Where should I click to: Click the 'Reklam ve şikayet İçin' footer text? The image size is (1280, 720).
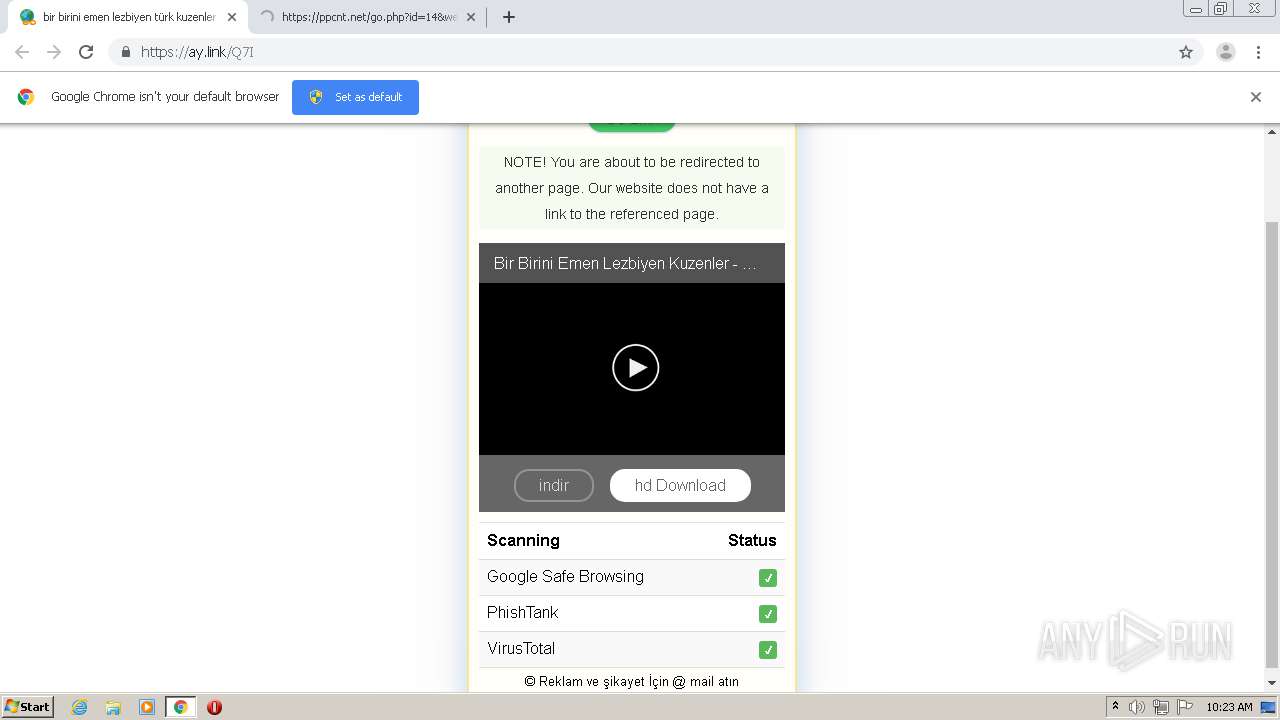(x=632, y=682)
